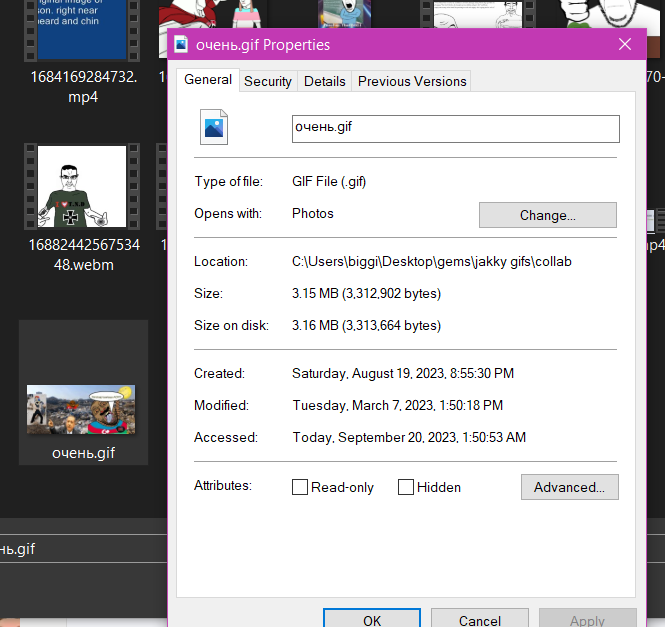The width and height of the screenshot is (665, 627).
Task: Click the Cancel button
Action: [479, 620]
